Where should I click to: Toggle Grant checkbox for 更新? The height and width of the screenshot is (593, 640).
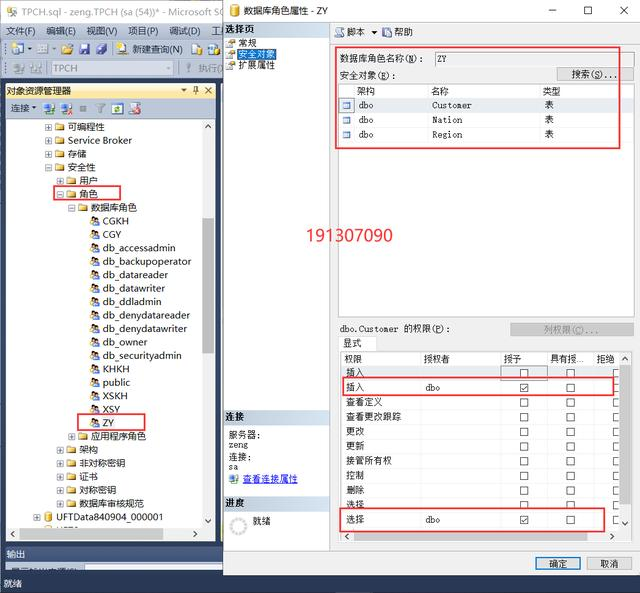524,446
